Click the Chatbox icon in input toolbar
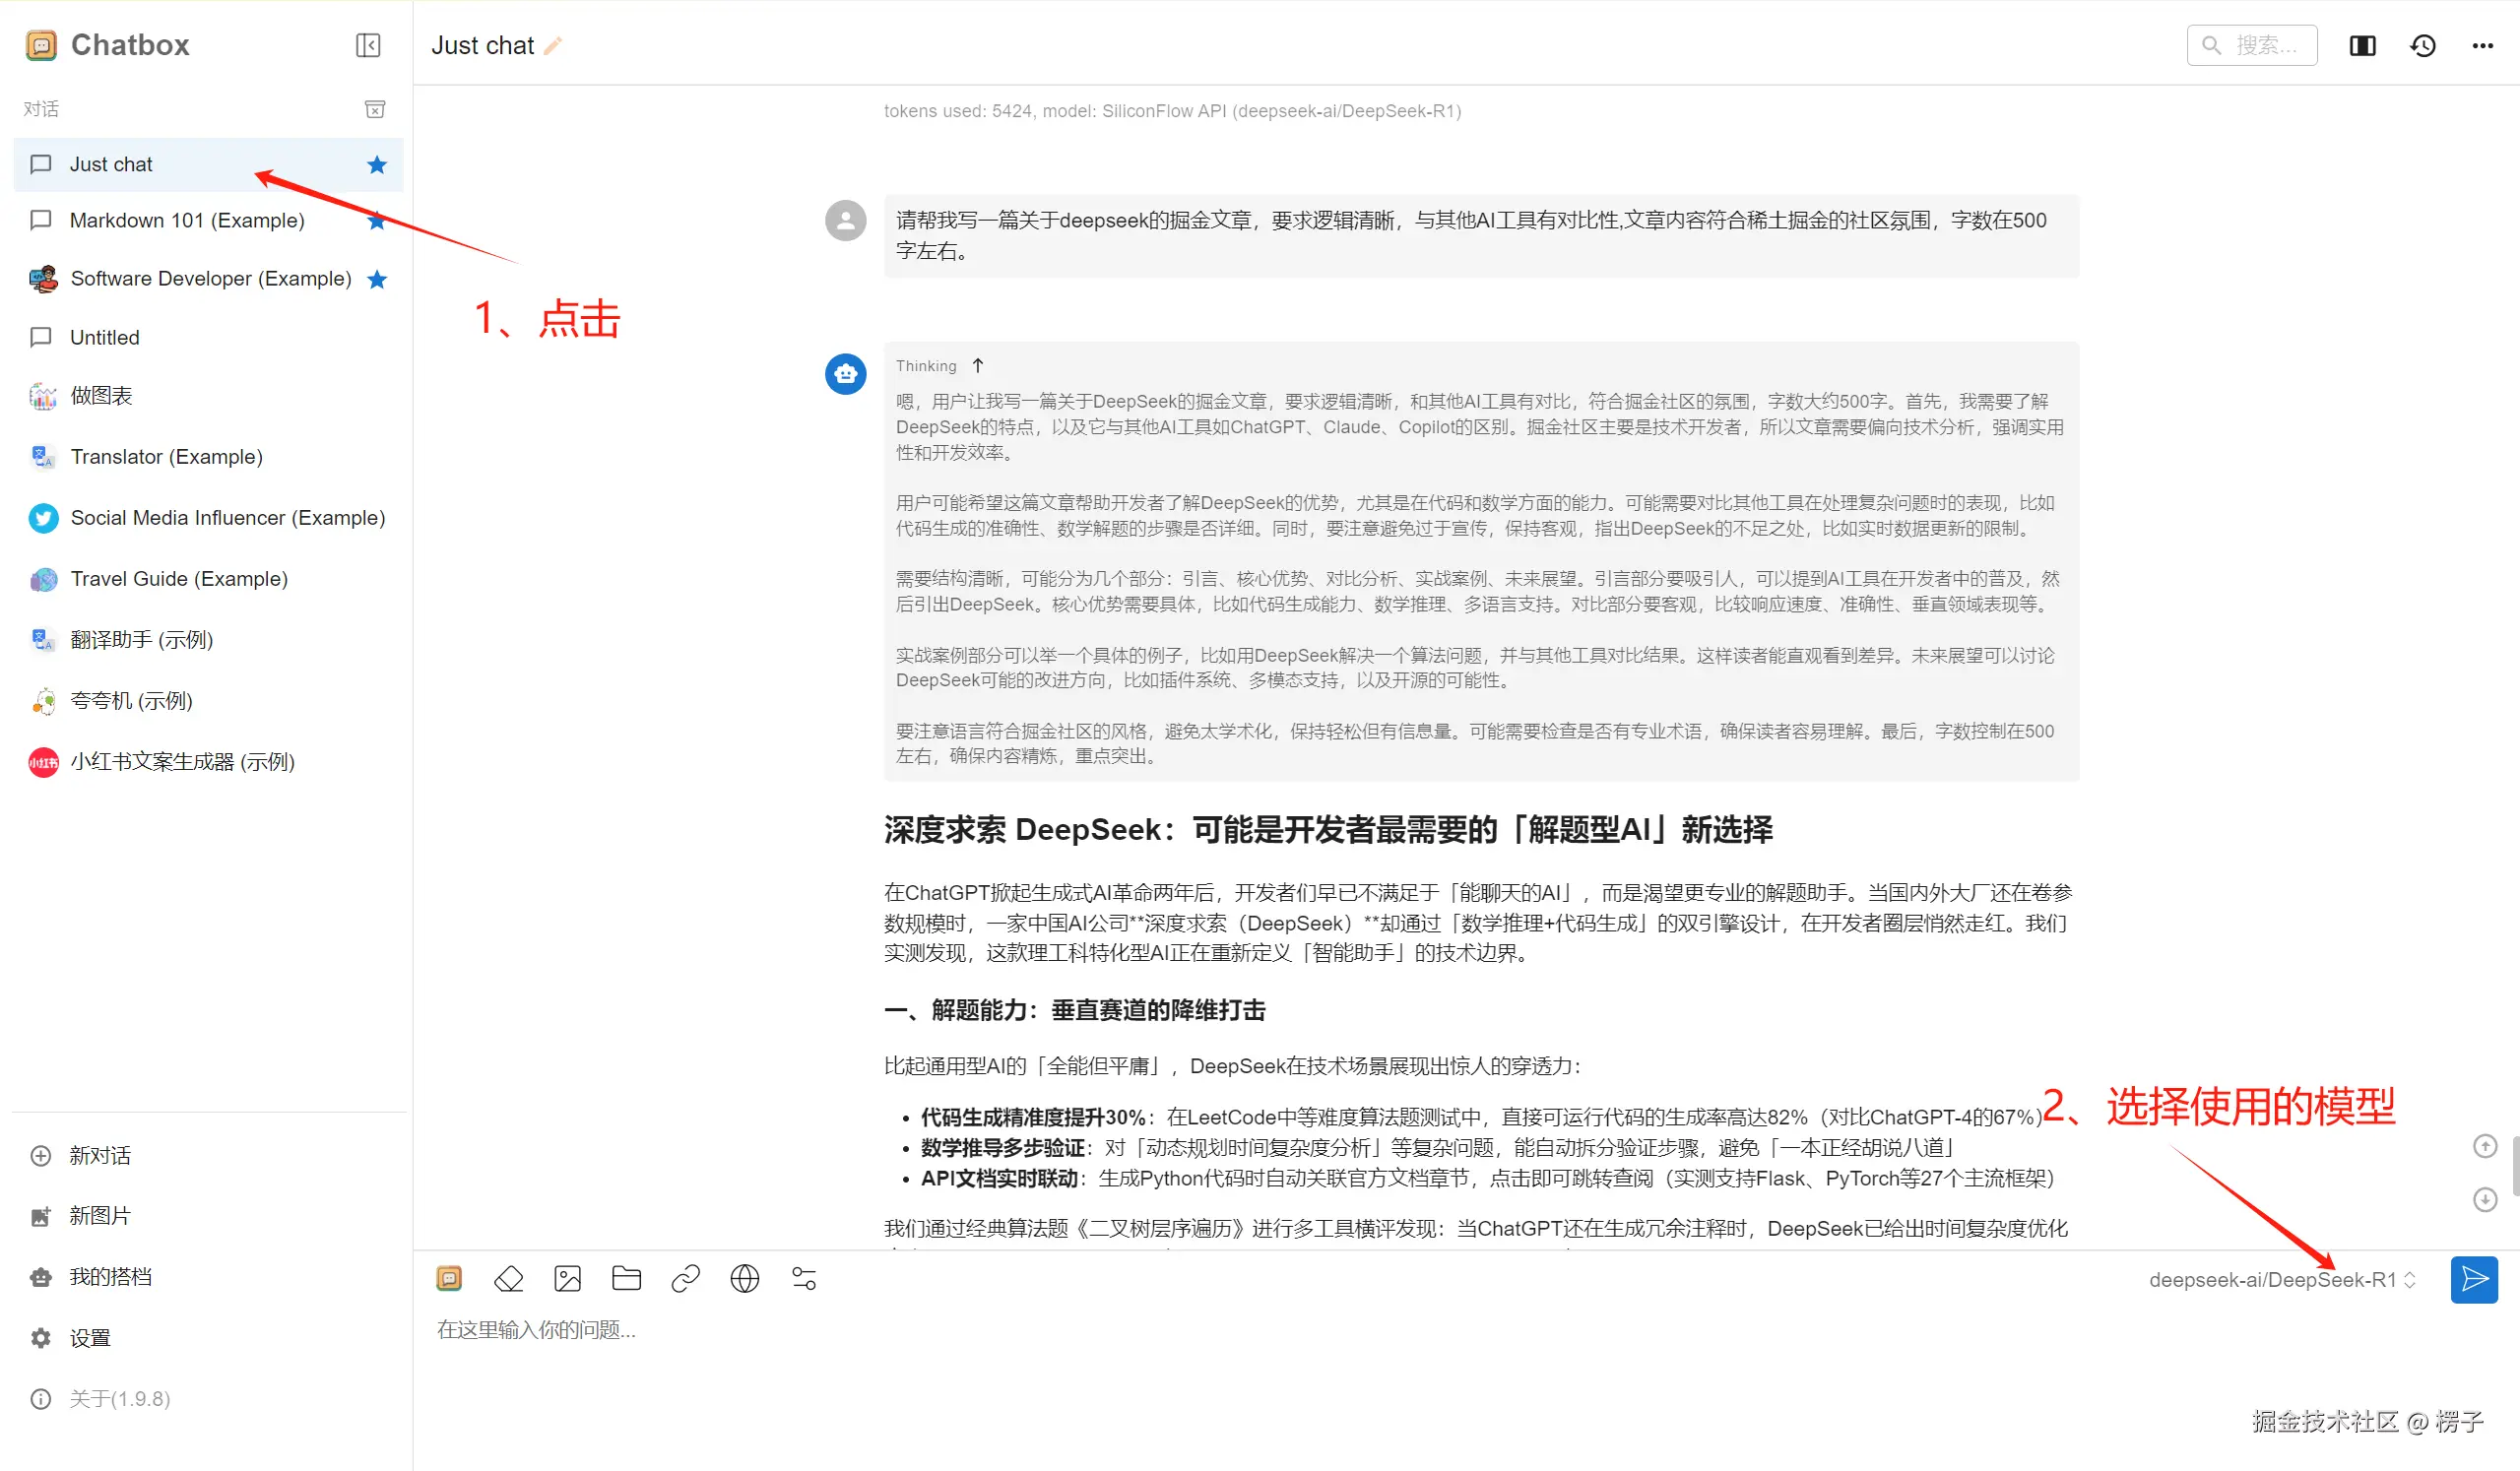2520x1471 pixels. point(450,1279)
